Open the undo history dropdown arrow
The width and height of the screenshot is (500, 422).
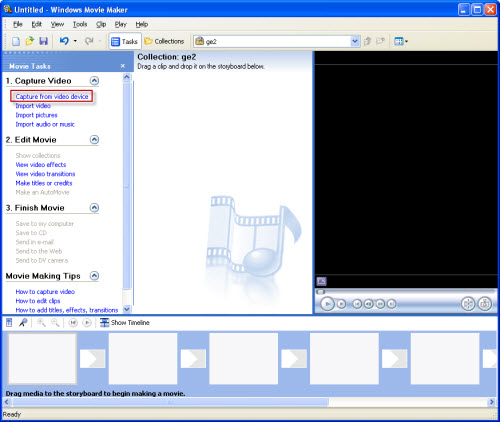click(75, 41)
